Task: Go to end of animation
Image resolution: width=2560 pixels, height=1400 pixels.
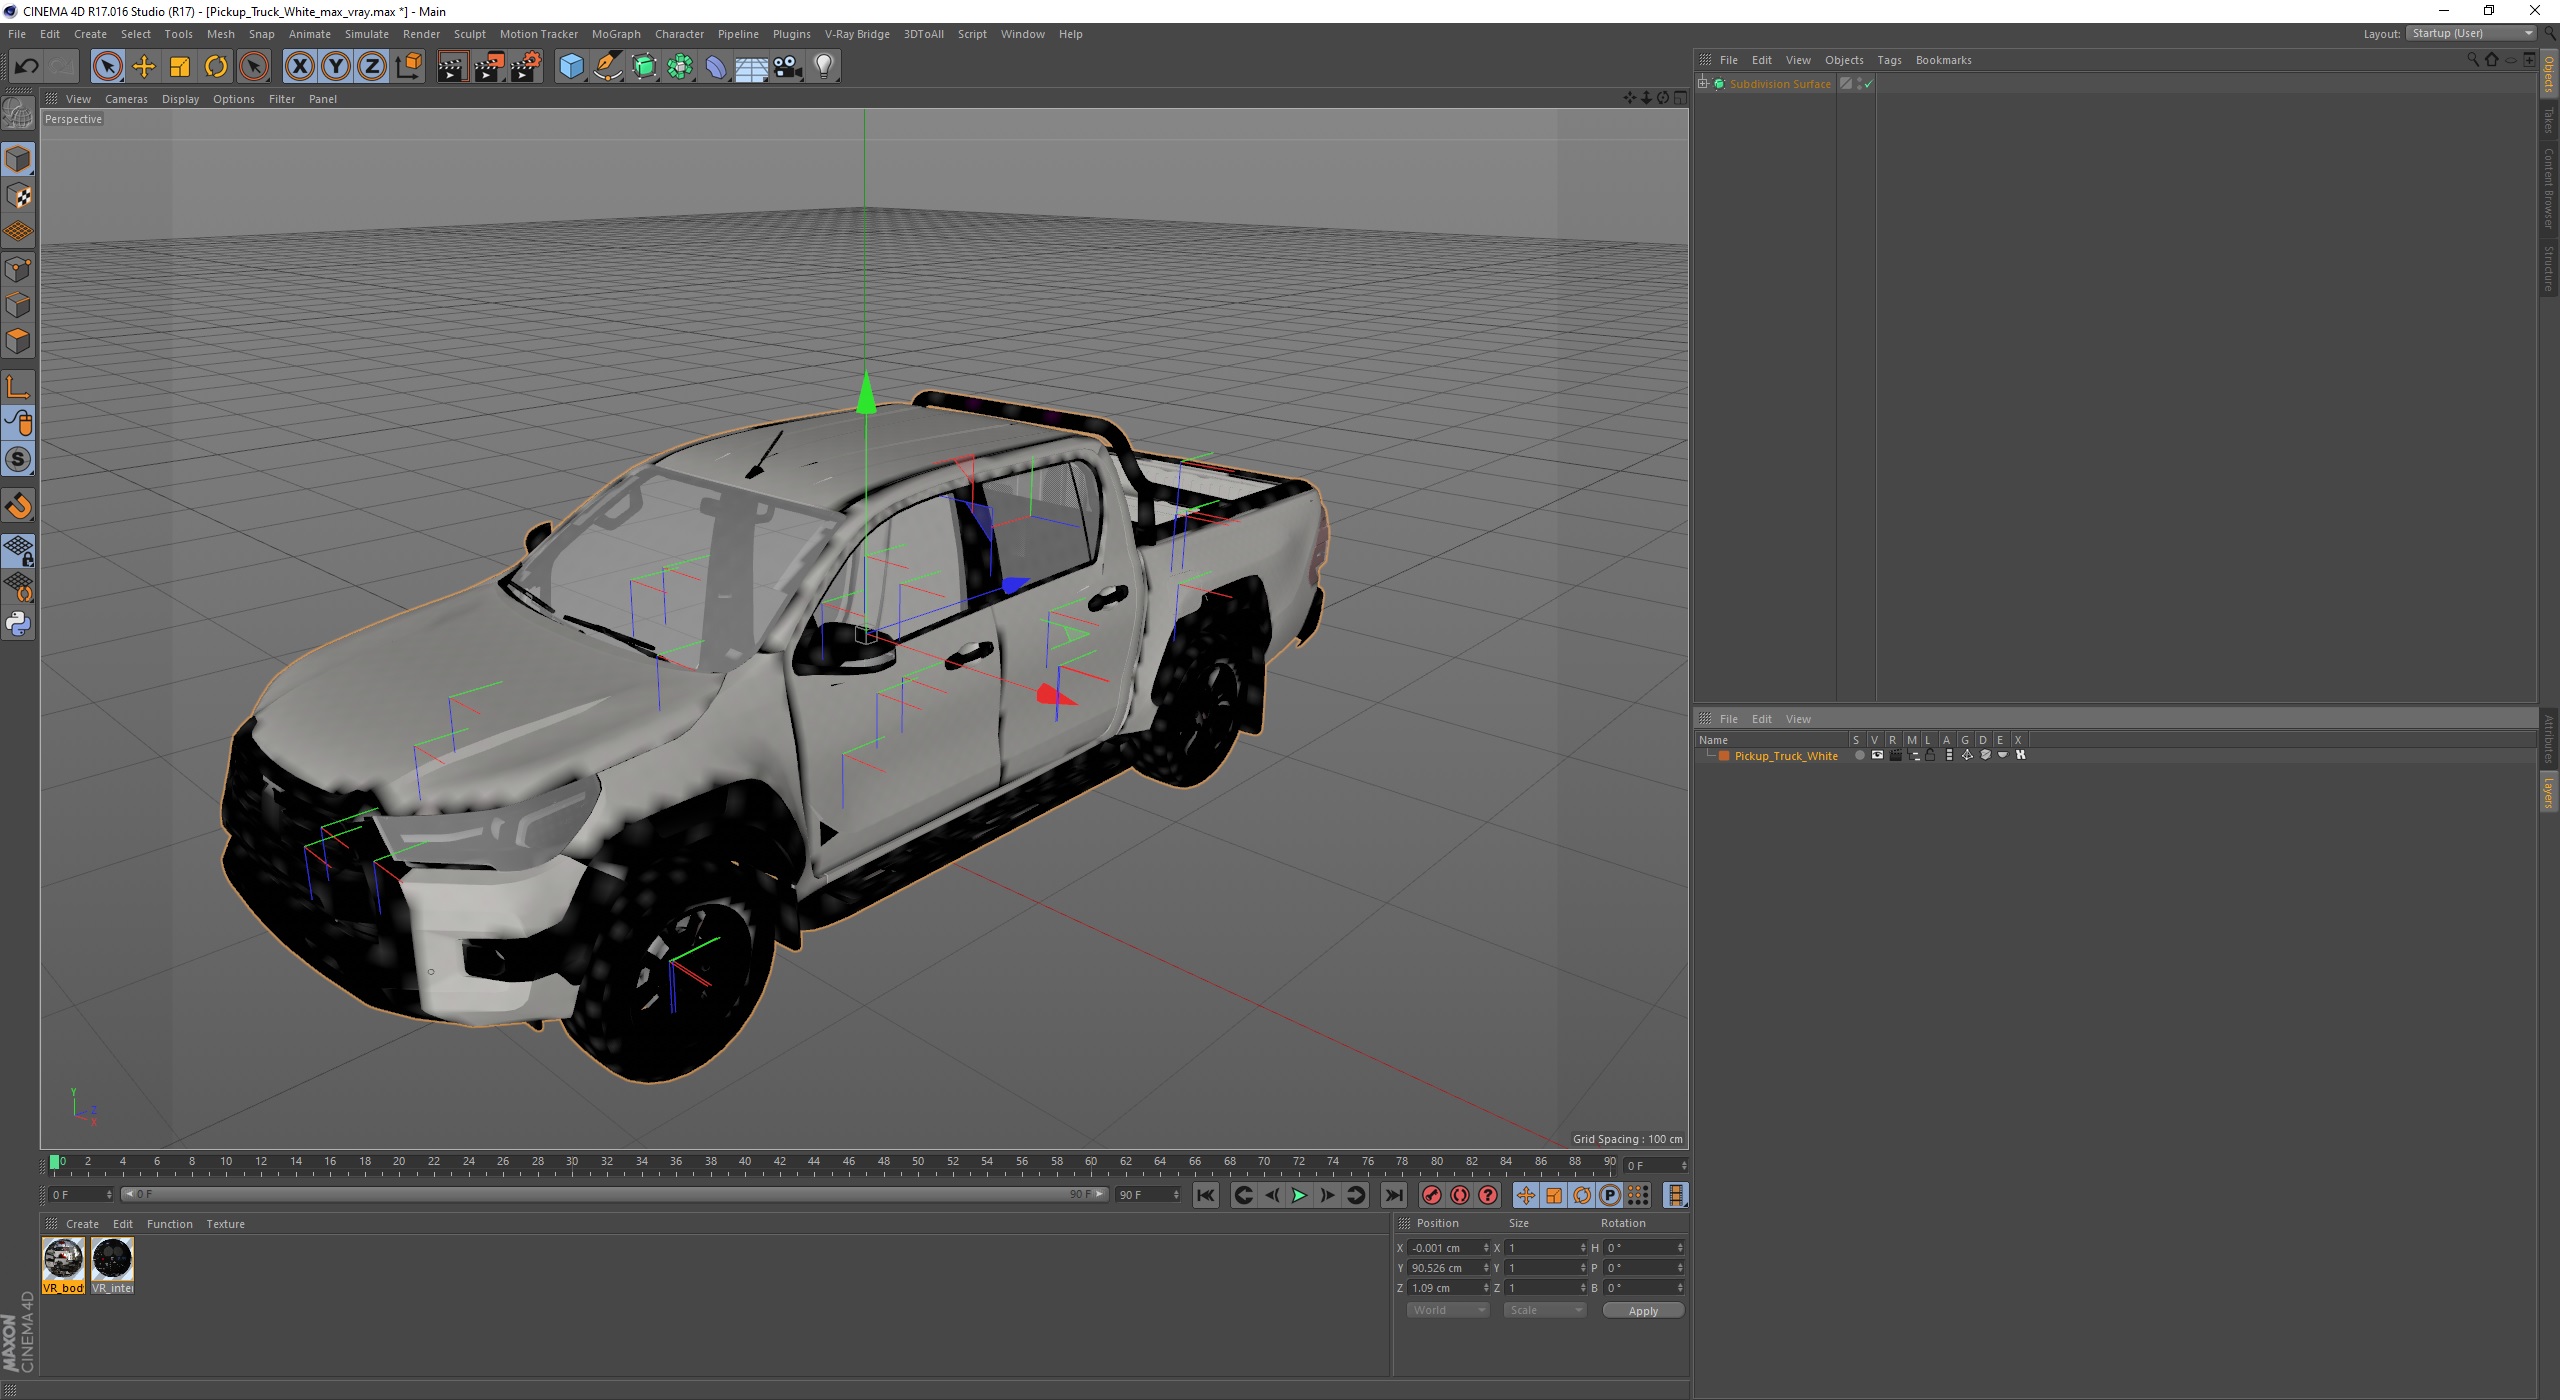Action: tap(1393, 1195)
